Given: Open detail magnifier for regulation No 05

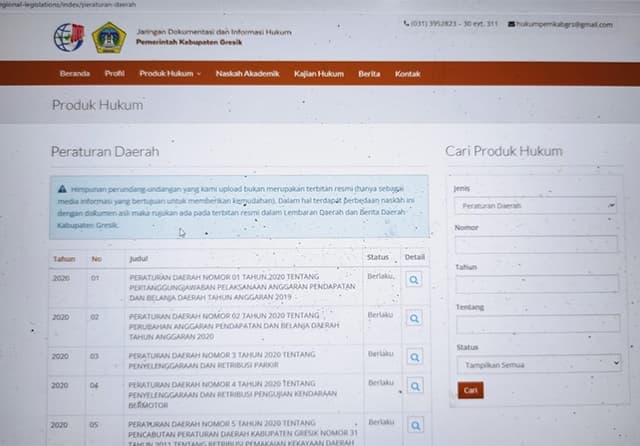Looking at the screenshot, I should [414, 426].
